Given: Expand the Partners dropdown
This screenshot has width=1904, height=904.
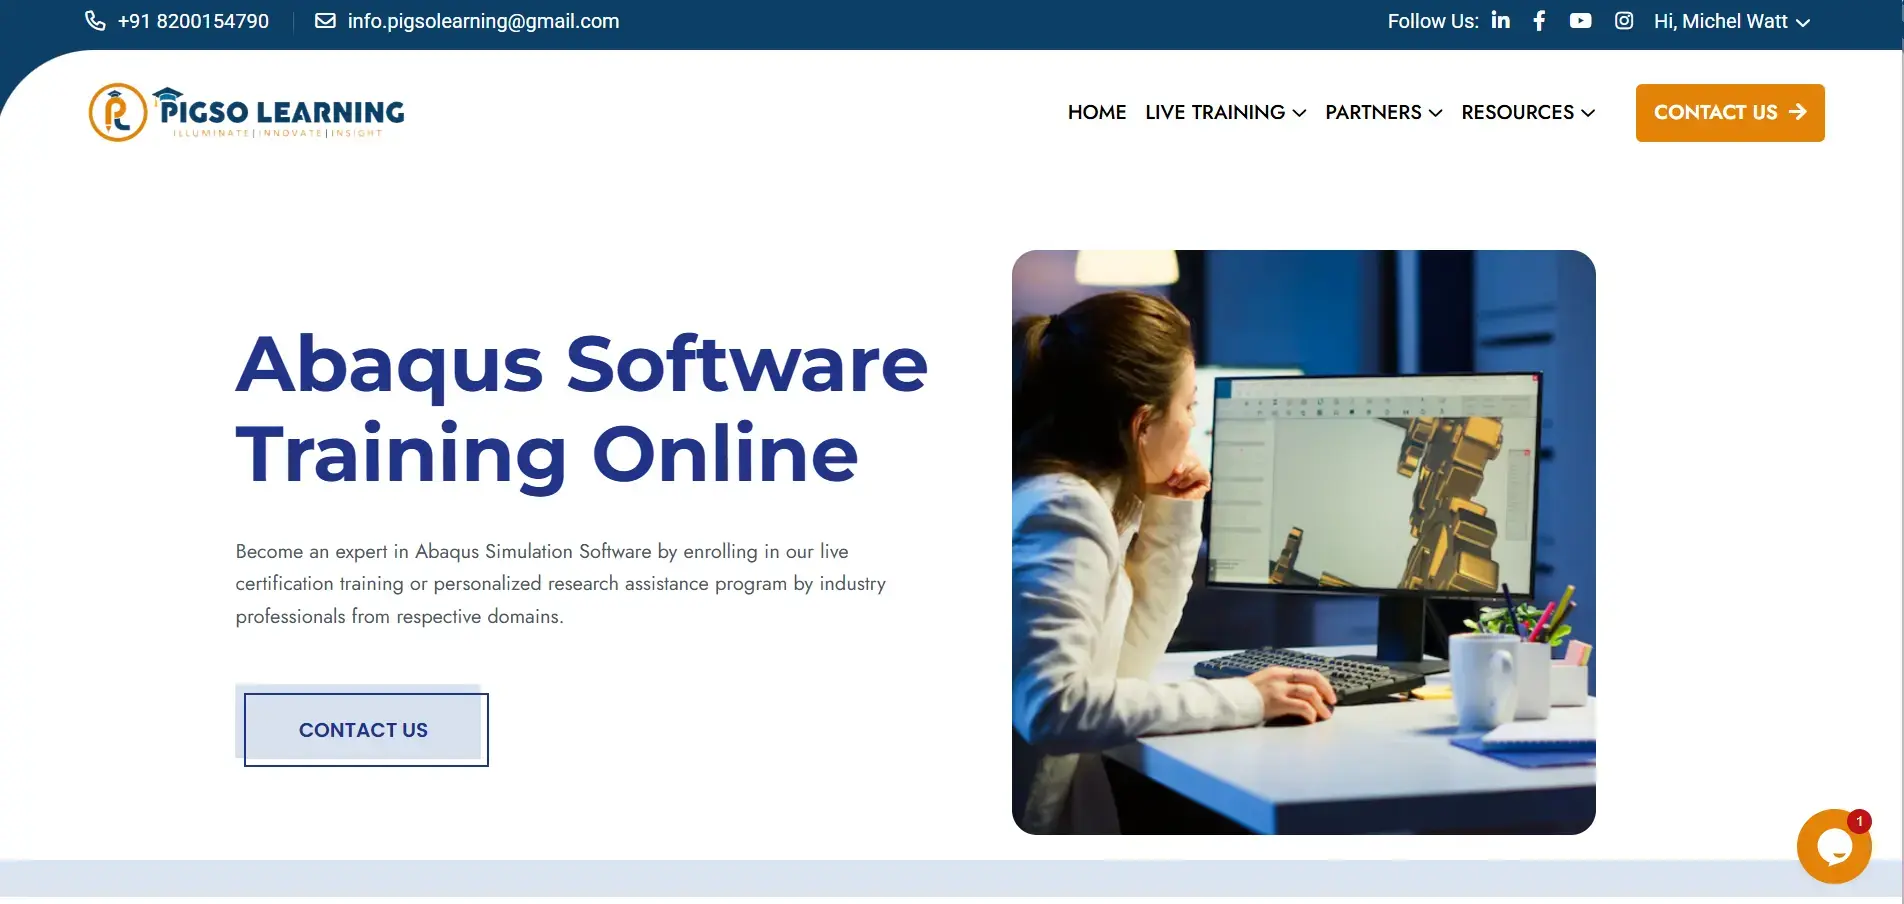Looking at the screenshot, I should pyautogui.click(x=1383, y=112).
